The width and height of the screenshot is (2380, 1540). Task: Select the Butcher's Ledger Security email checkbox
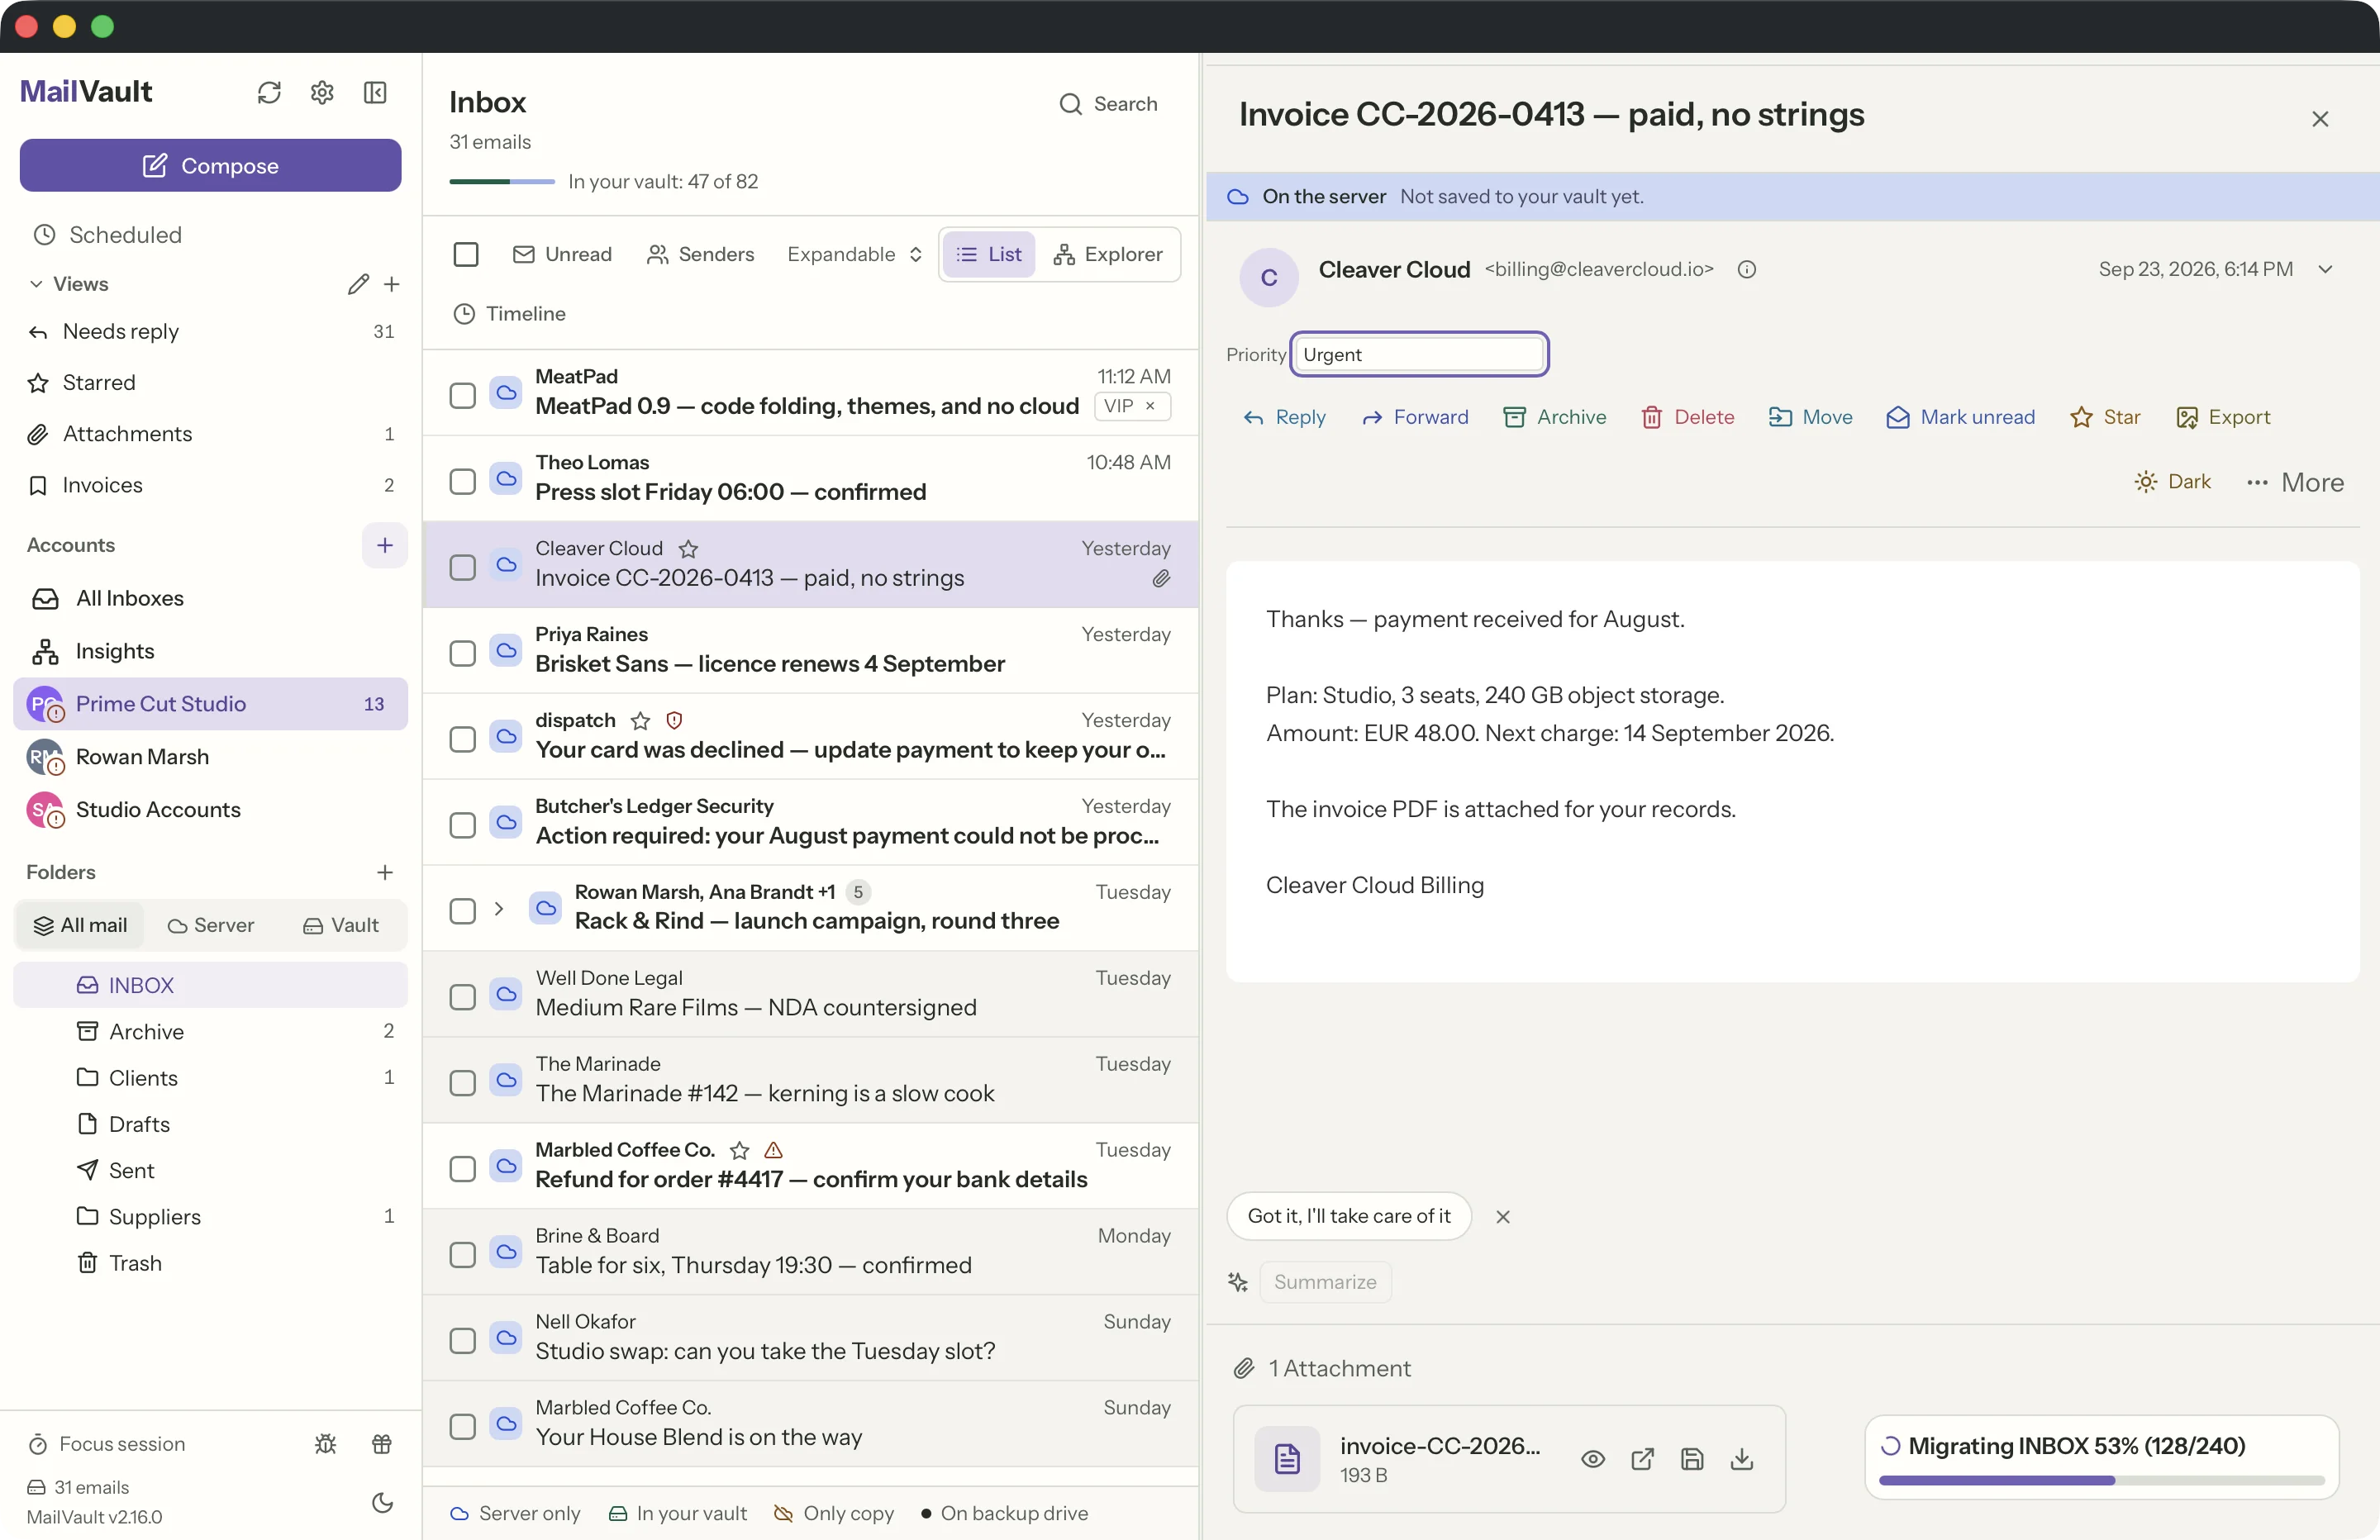pos(462,826)
